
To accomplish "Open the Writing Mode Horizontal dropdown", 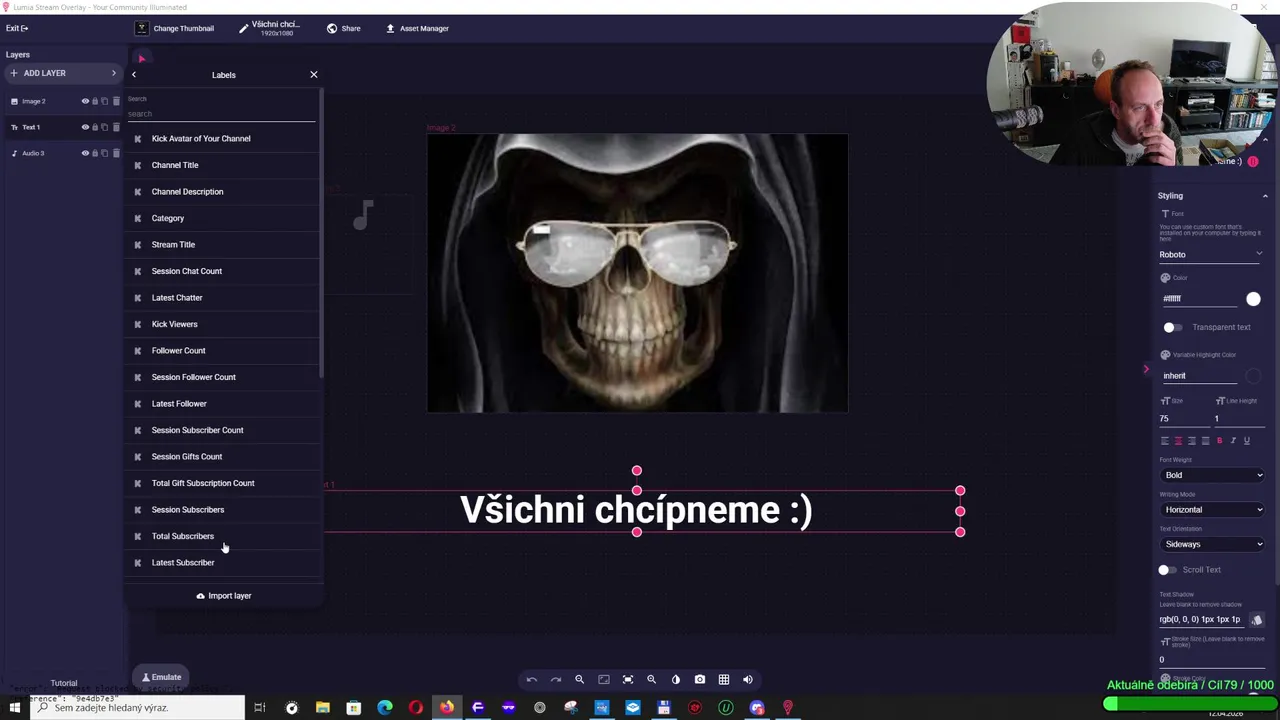I will [1212, 510].
